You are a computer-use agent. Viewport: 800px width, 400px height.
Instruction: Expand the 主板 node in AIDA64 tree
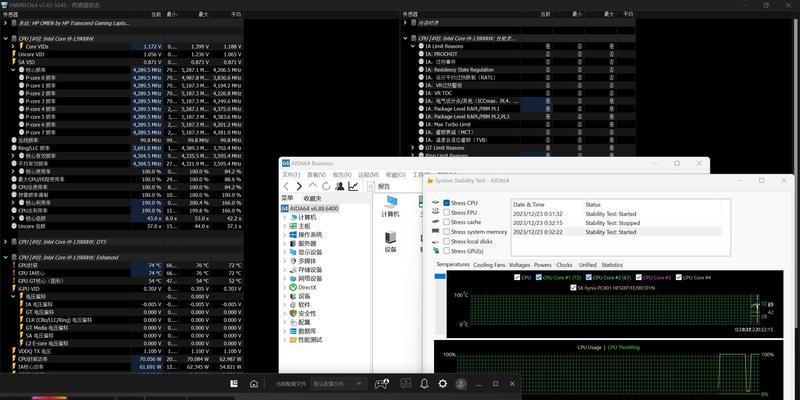(x=285, y=226)
